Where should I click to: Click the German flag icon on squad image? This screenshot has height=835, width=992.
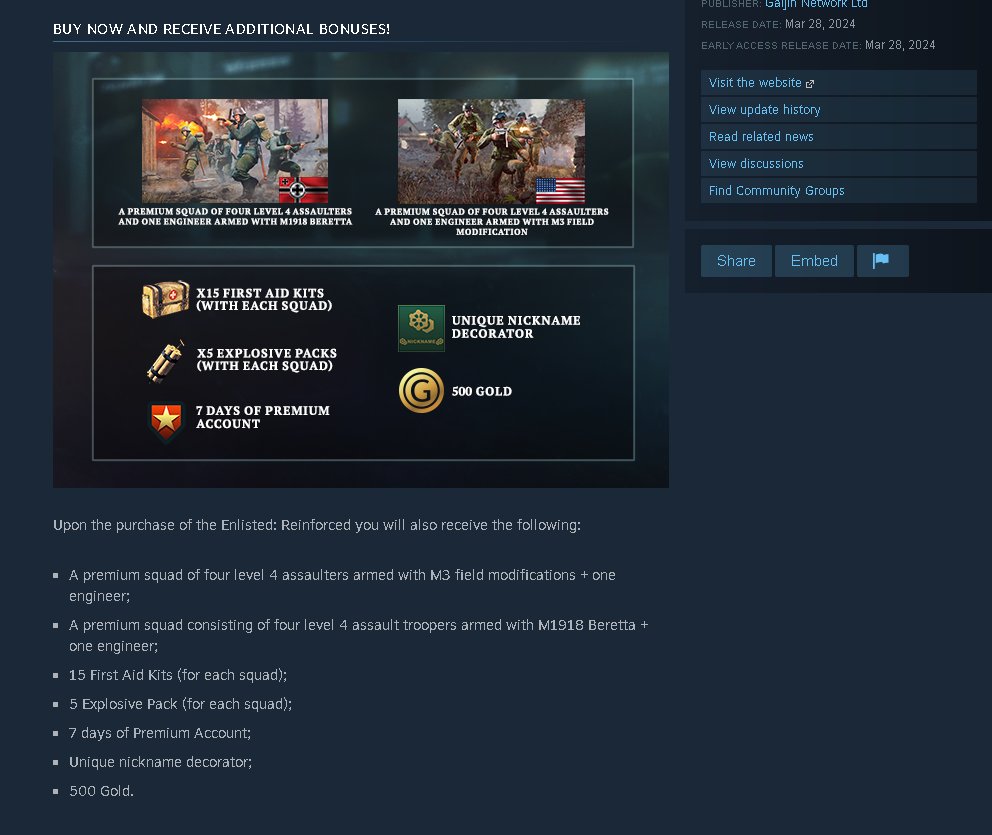304,190
